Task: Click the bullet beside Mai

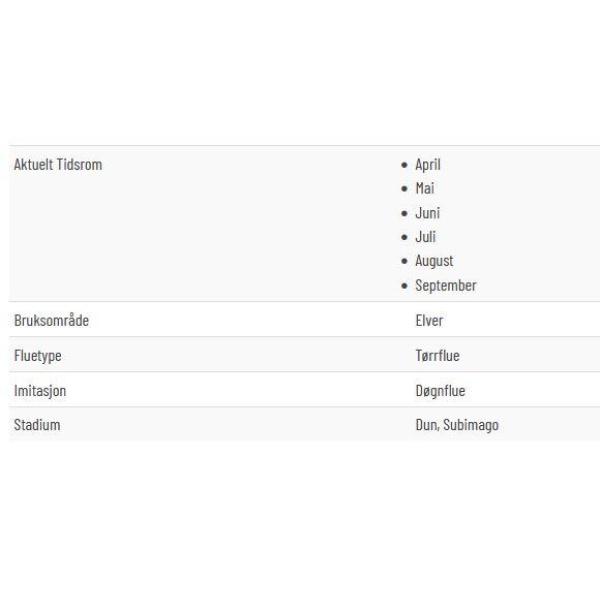Action: click(x=404, y=189)
